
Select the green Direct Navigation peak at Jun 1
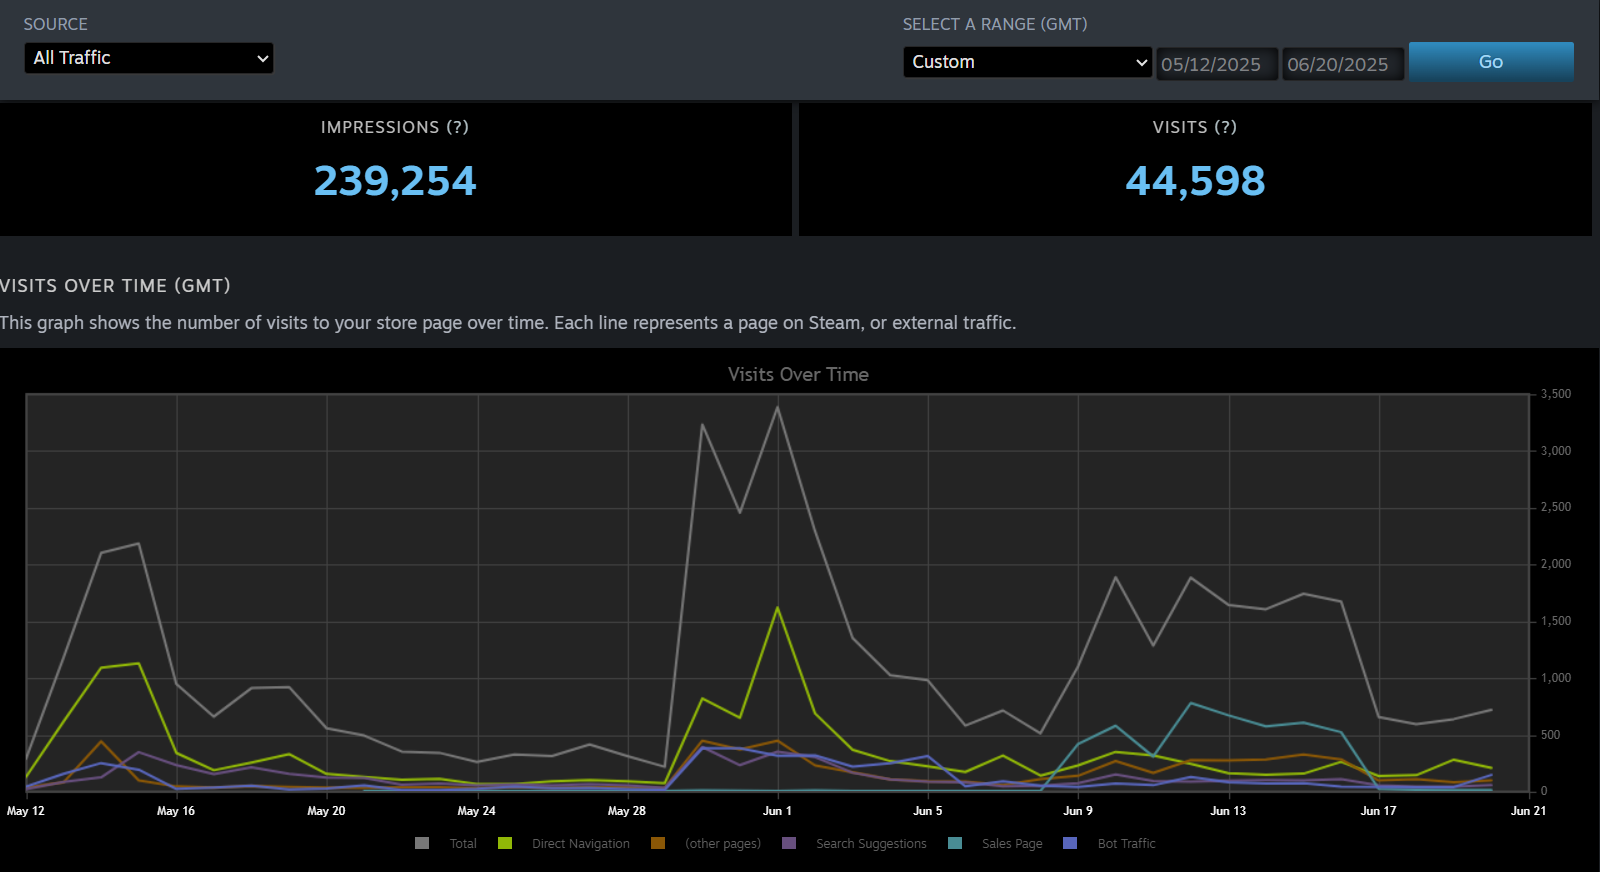pyautogui.click(x=778, y=608)
